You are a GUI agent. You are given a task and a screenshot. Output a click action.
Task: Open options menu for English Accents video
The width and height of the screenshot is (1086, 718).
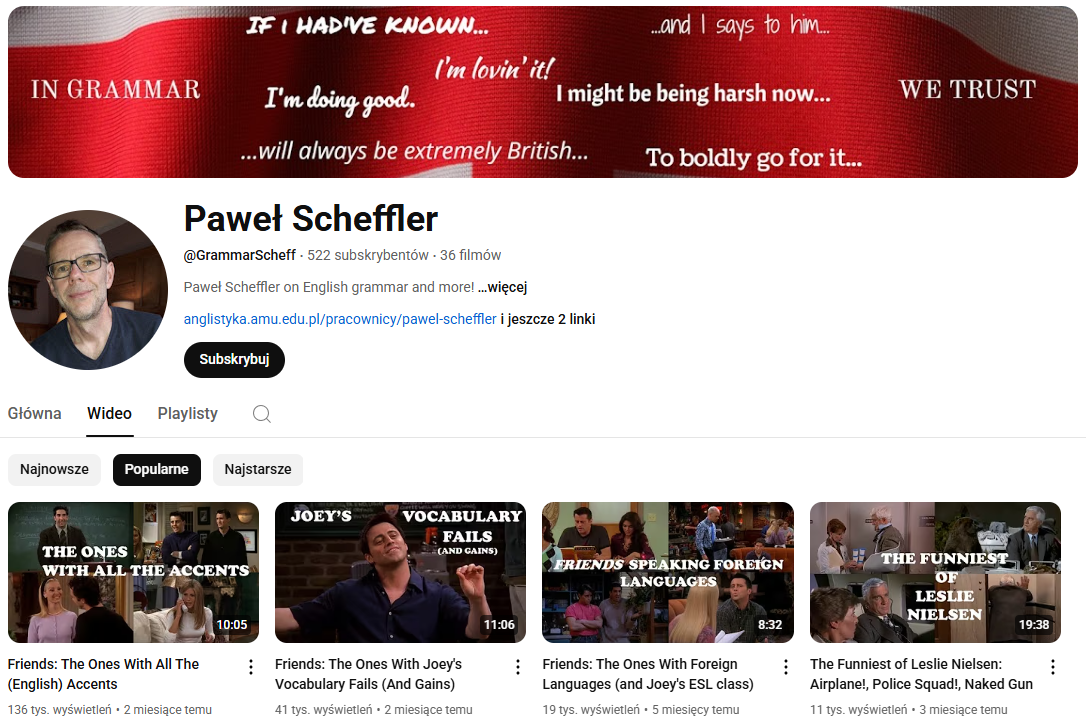(251, 667)
